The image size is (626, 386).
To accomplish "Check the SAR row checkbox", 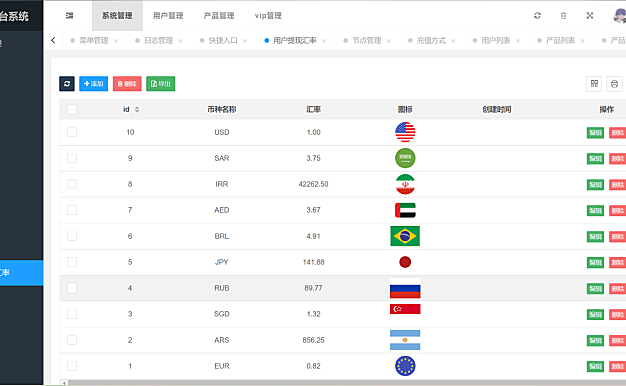I will 72,158.
